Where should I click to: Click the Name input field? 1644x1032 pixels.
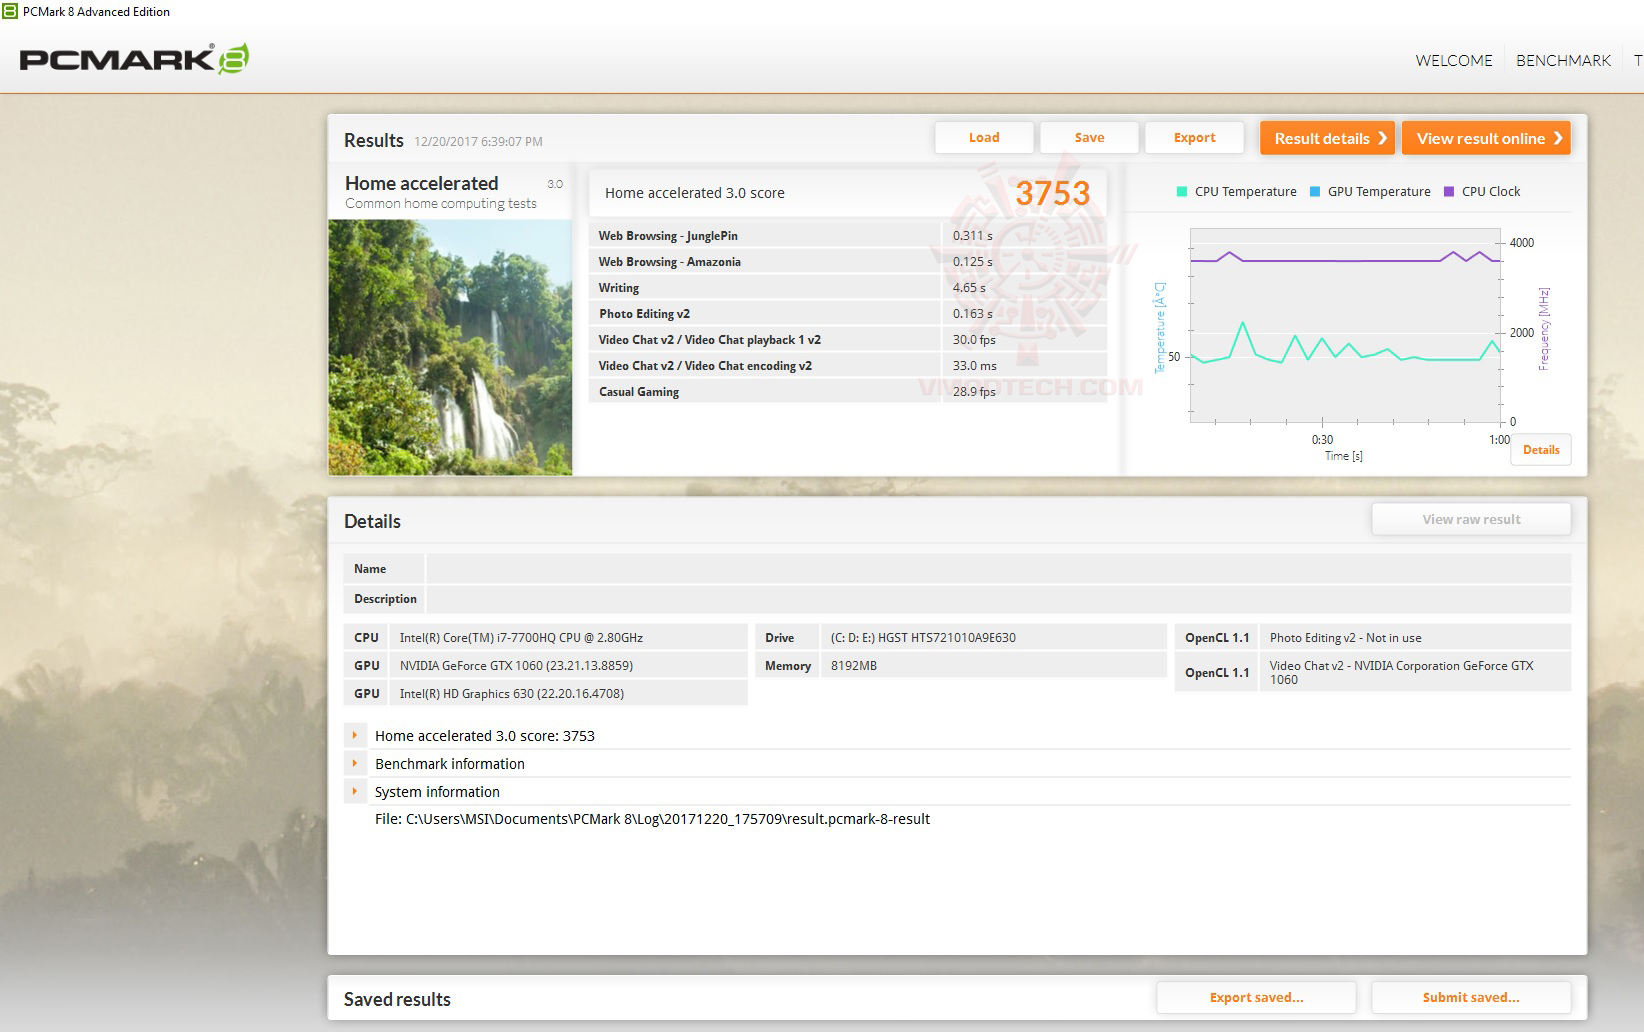coord(998,569)
